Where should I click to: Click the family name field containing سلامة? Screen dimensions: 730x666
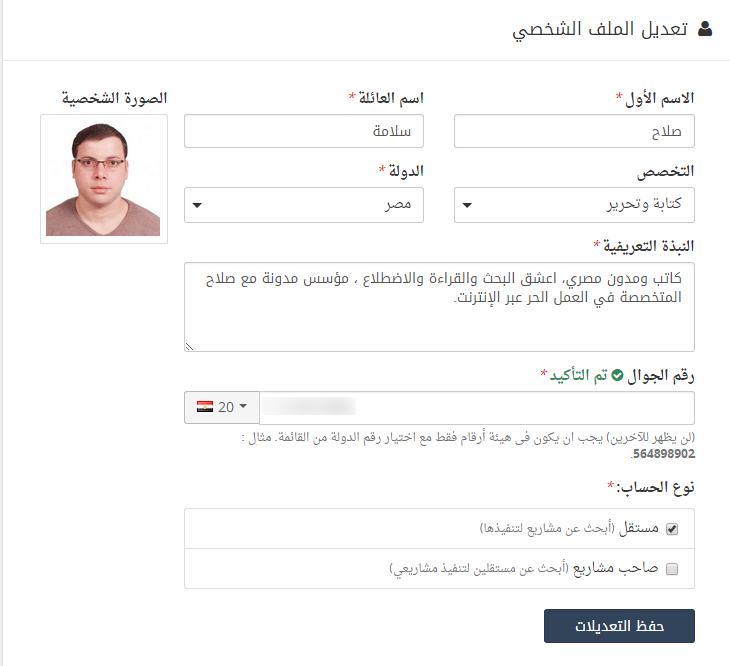point(304,131)
